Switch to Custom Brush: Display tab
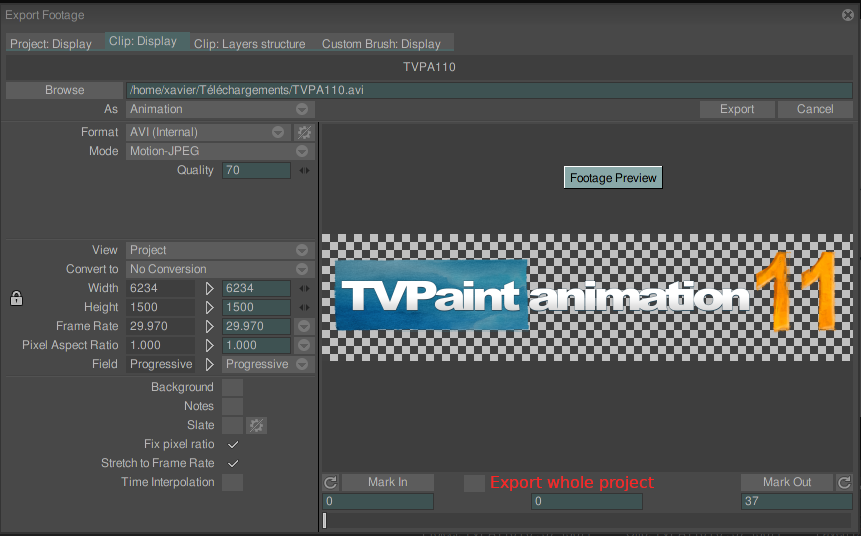861x536 pixels. [x=381, y=44]
